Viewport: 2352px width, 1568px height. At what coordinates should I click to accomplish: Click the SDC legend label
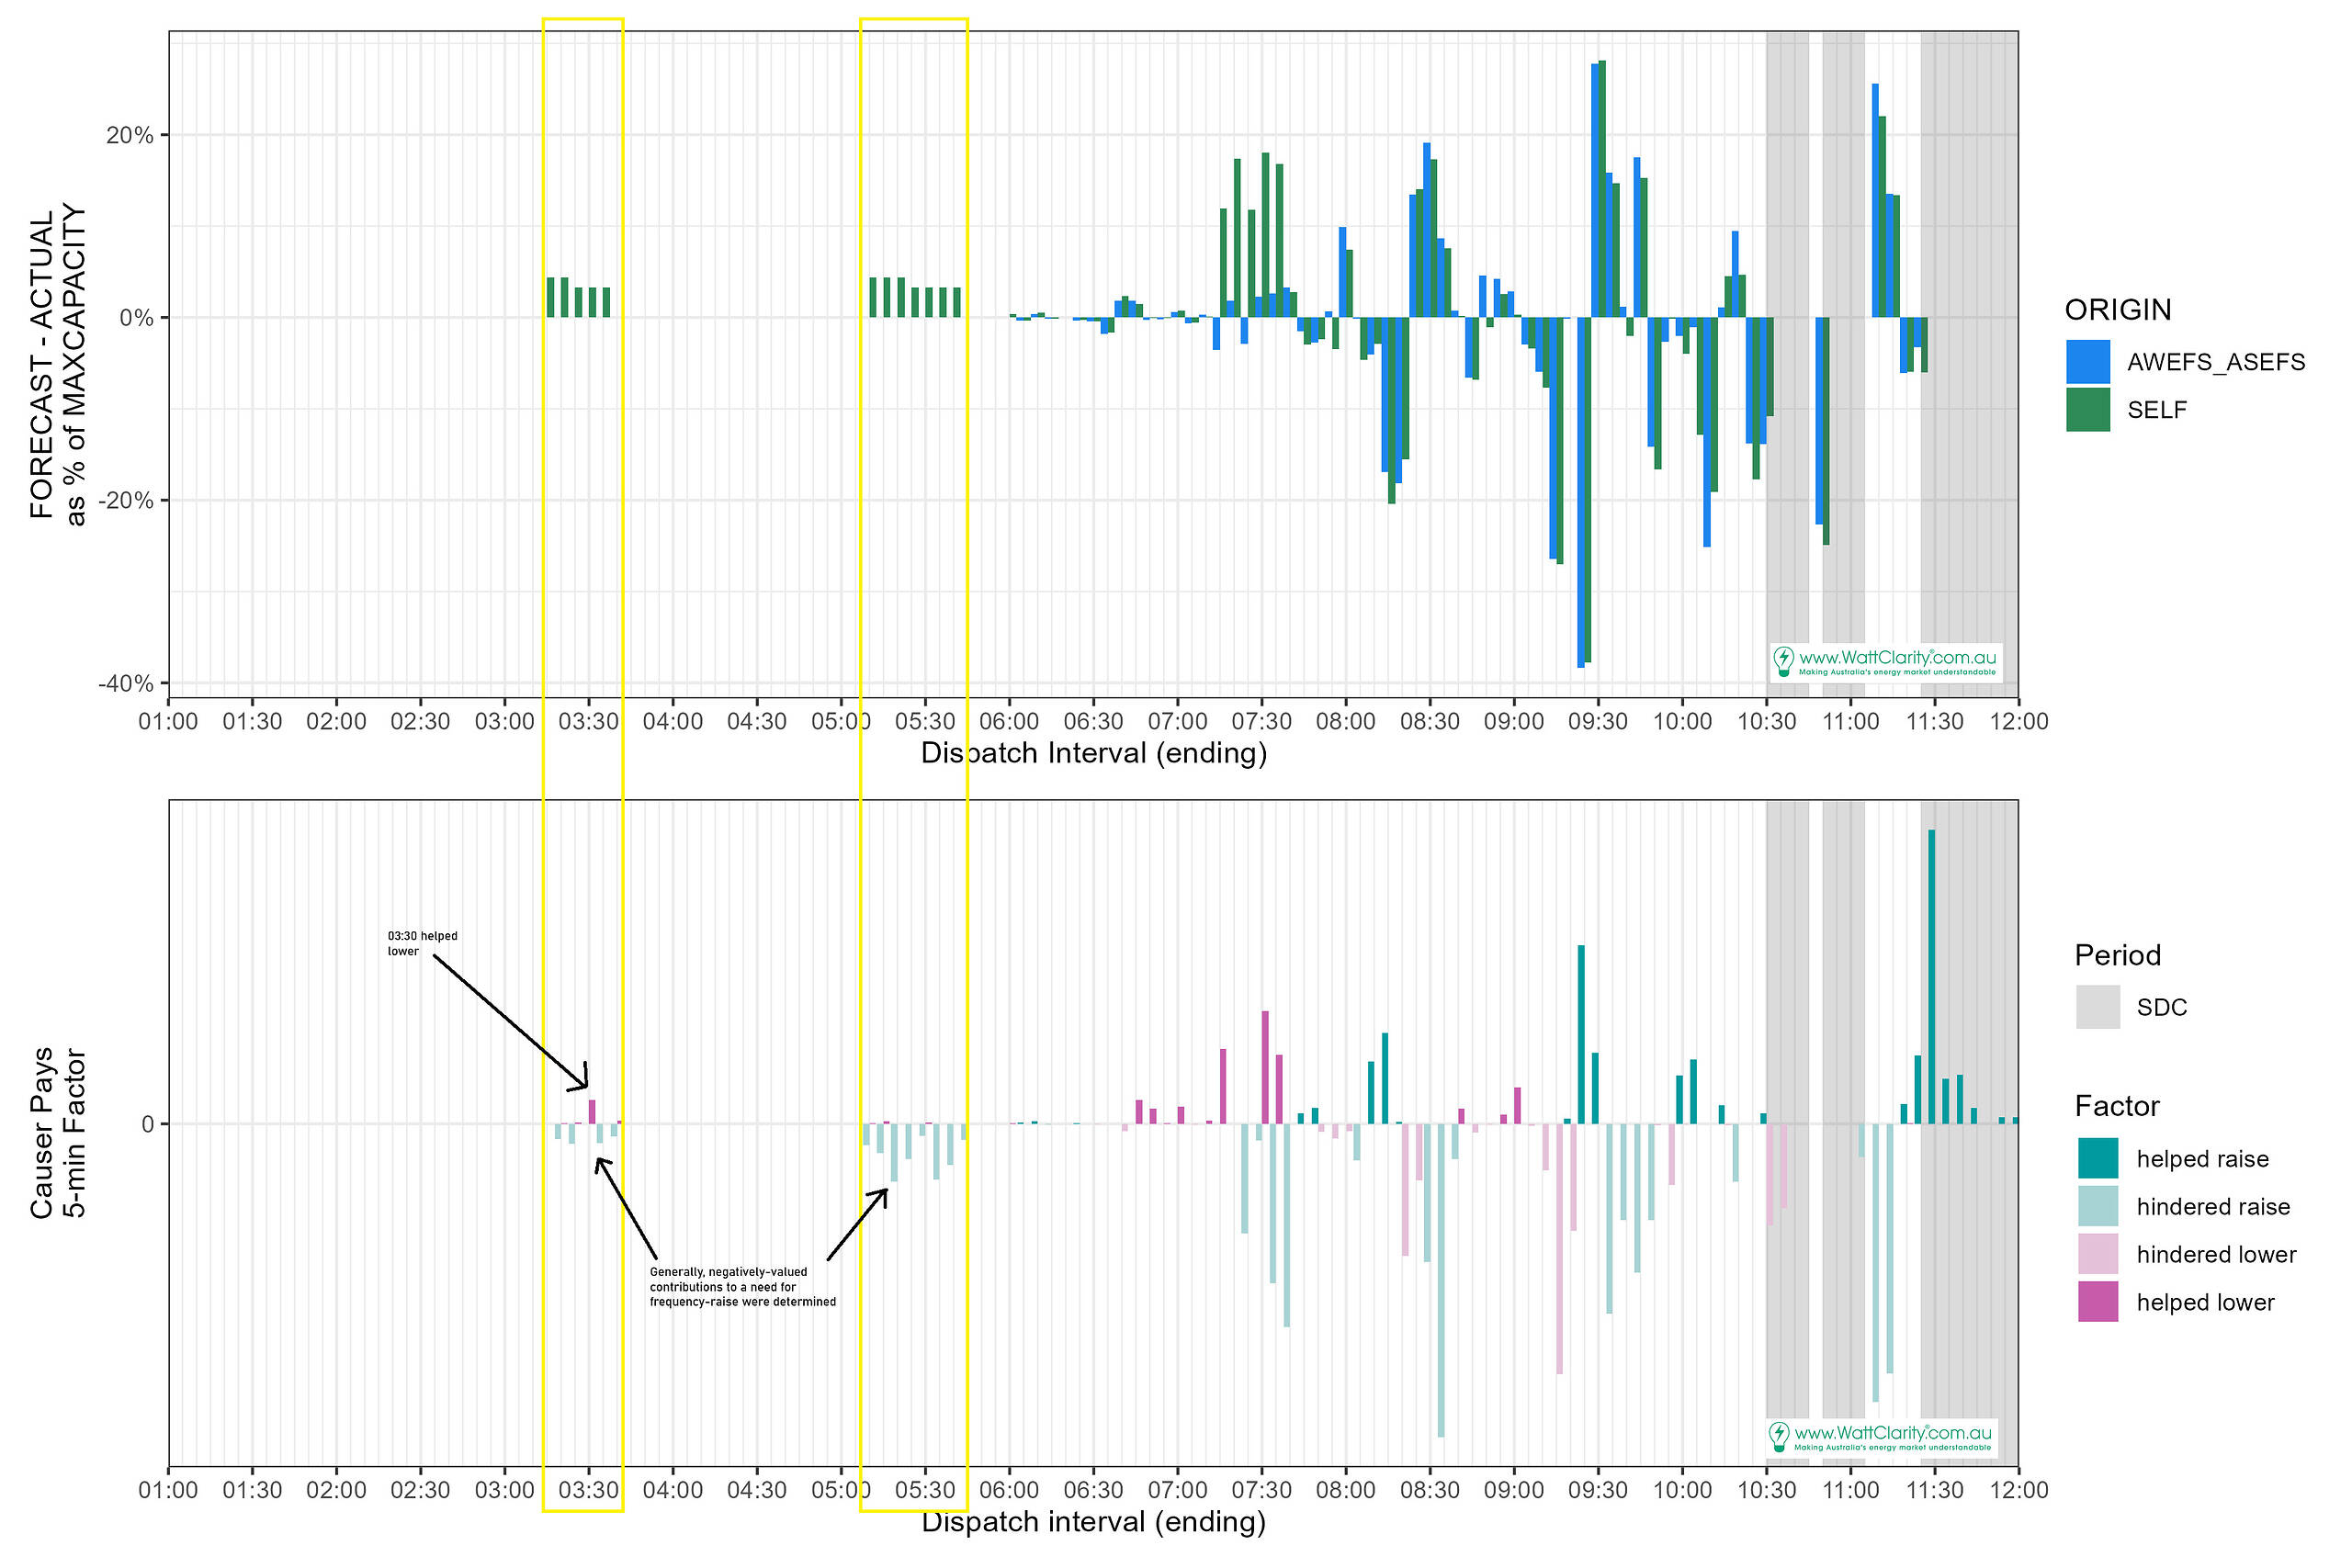click(x=2162, y=1007)
